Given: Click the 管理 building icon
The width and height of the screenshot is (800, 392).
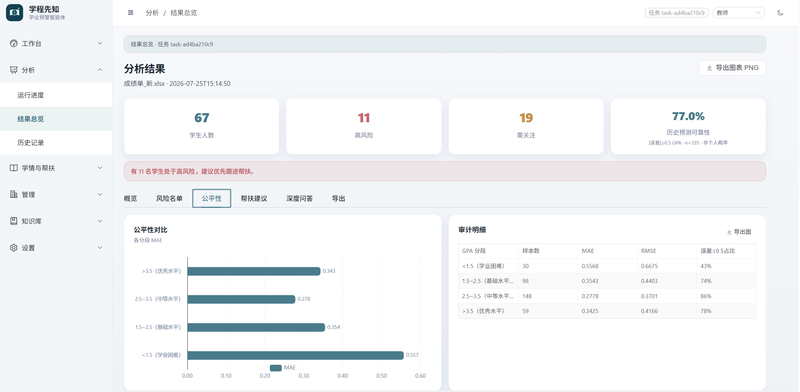Looking at the screenshot, I should pyautogui.click(x=14, y=194).
